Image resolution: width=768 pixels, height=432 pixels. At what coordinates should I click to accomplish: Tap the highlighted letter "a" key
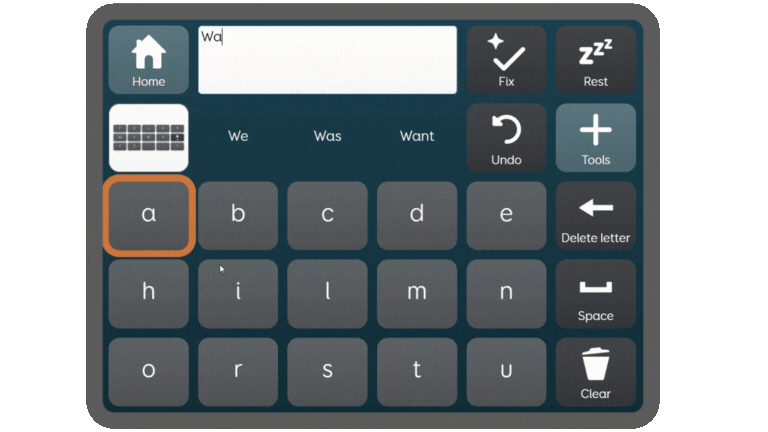pyautogui.click(x=148, y=216)
